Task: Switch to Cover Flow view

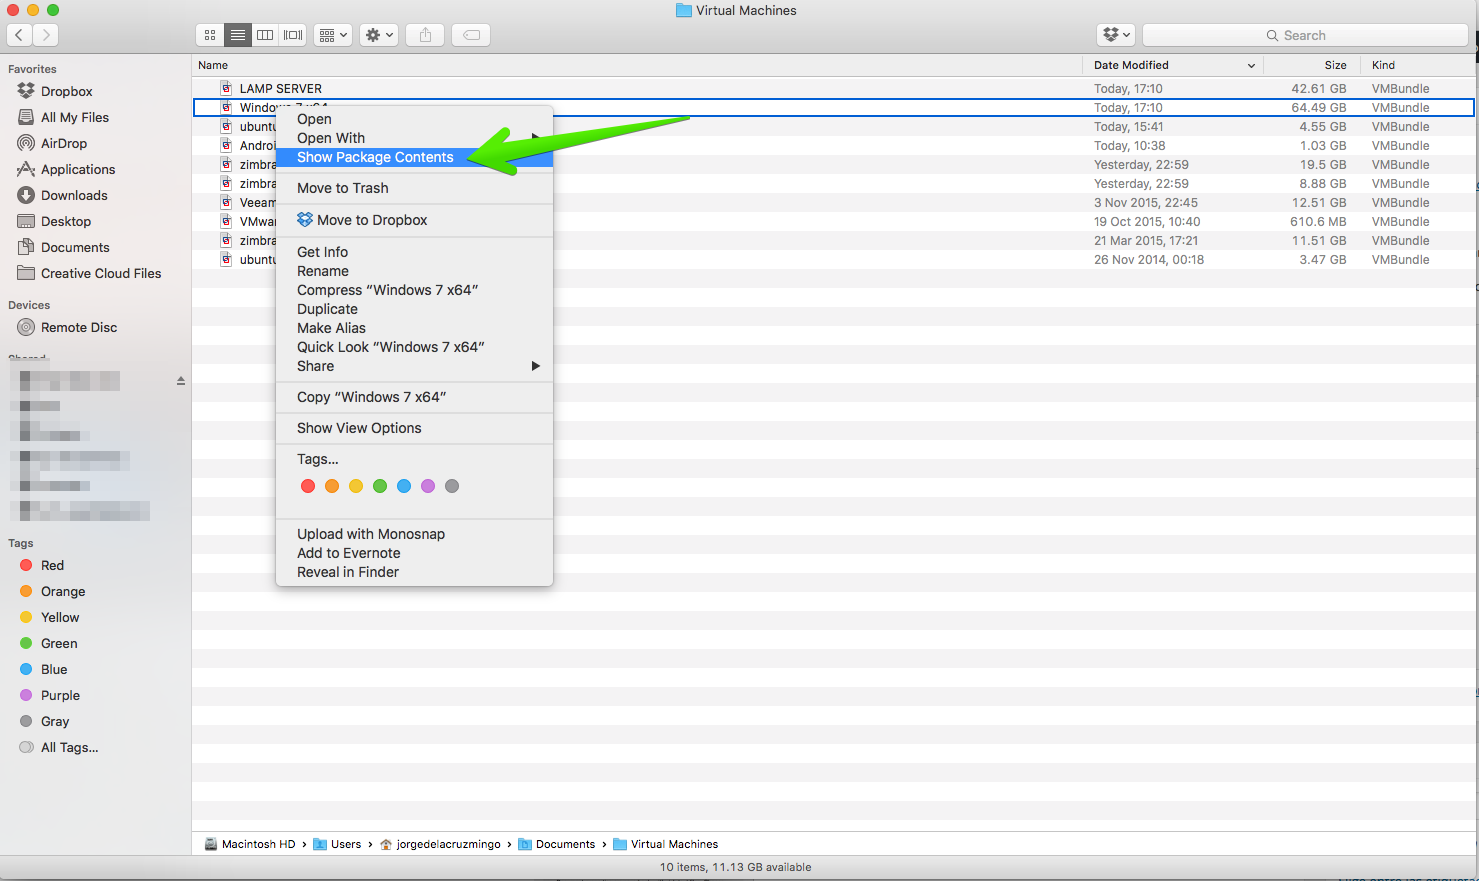Action: 293,35
